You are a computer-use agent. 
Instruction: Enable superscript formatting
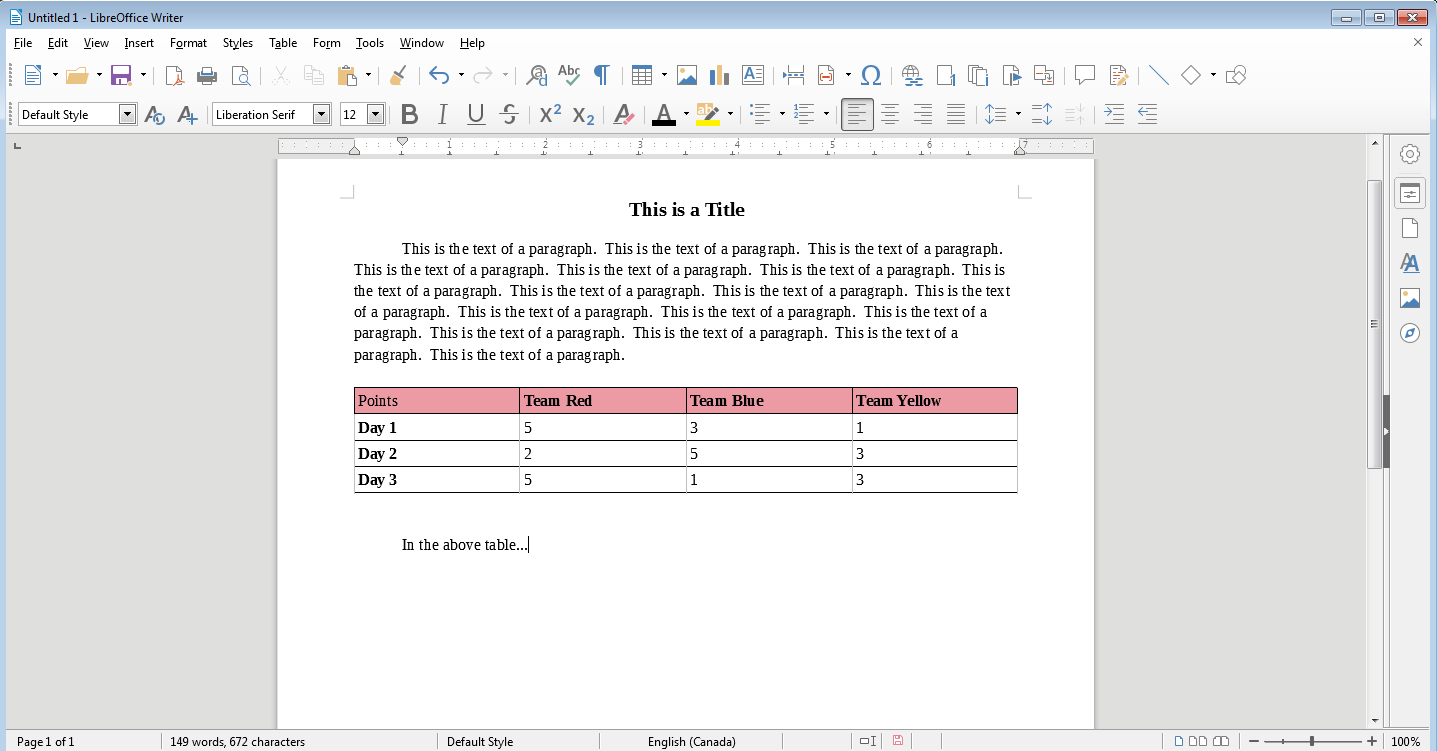coord(548,114)
